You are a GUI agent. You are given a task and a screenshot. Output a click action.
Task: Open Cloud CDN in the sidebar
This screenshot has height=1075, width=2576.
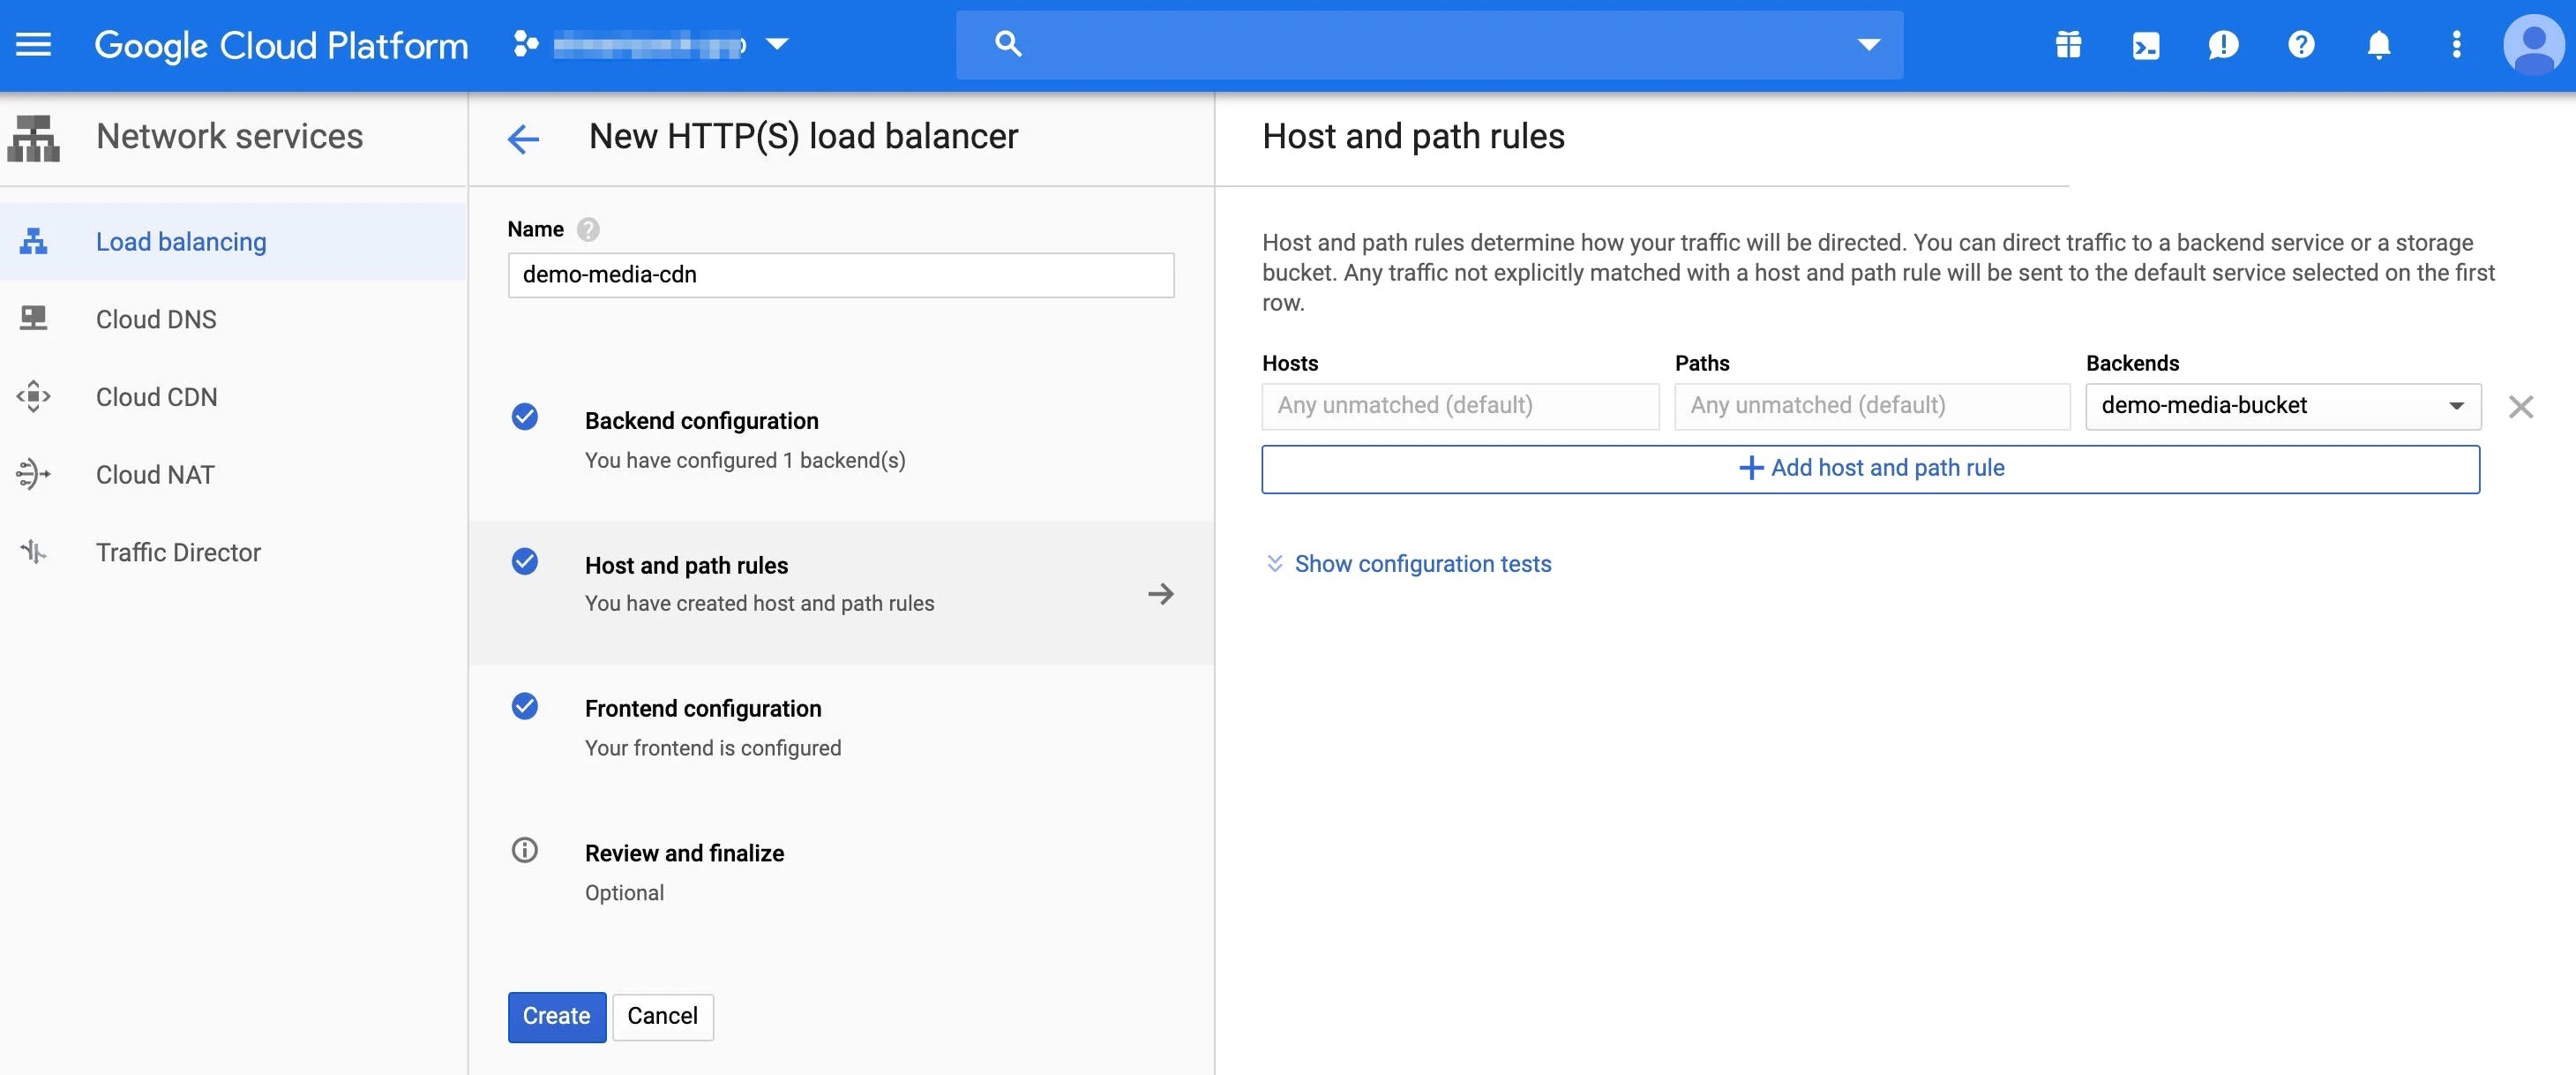point(233,397)
